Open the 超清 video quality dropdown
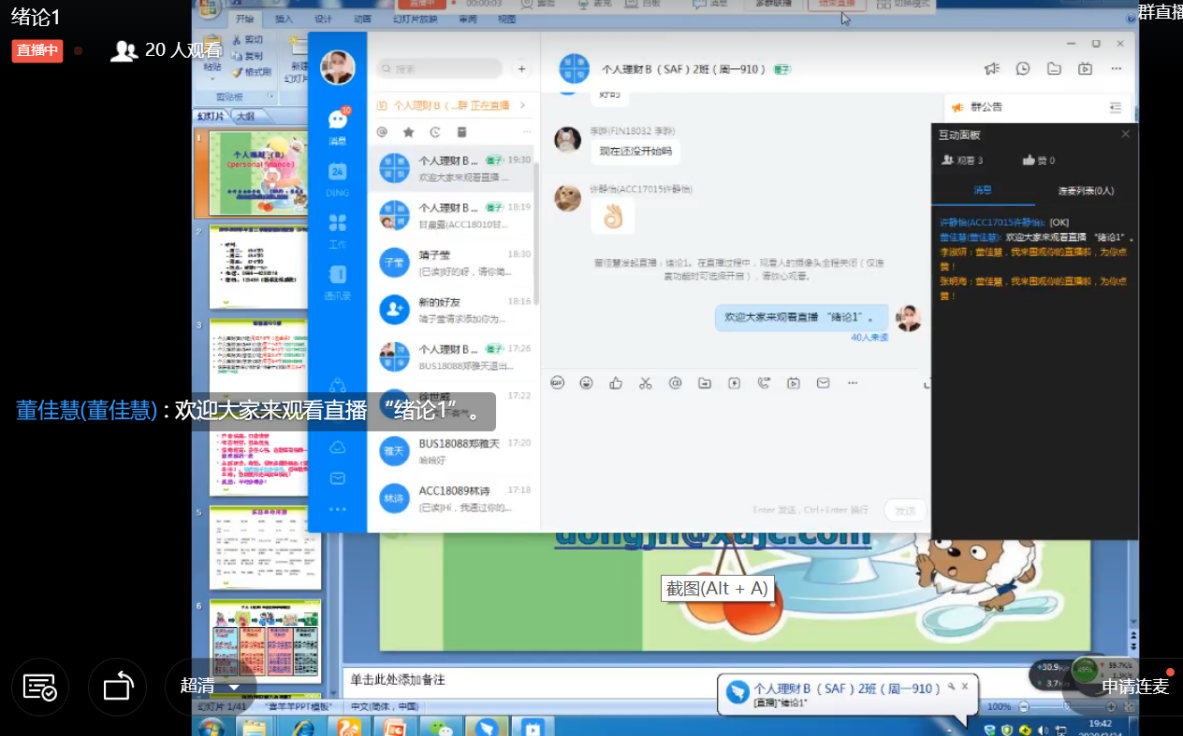1183x736 pixels. click(210, 686)
